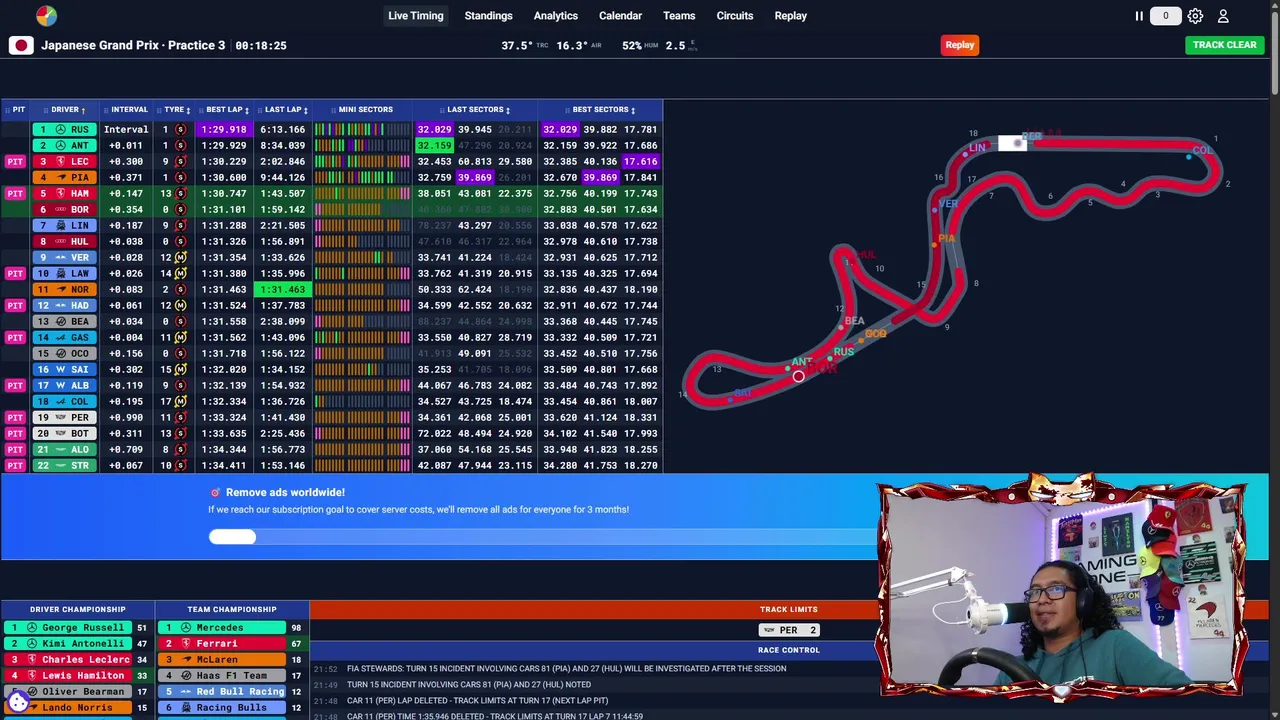Click the PIT column header

(x=17, y=109)
